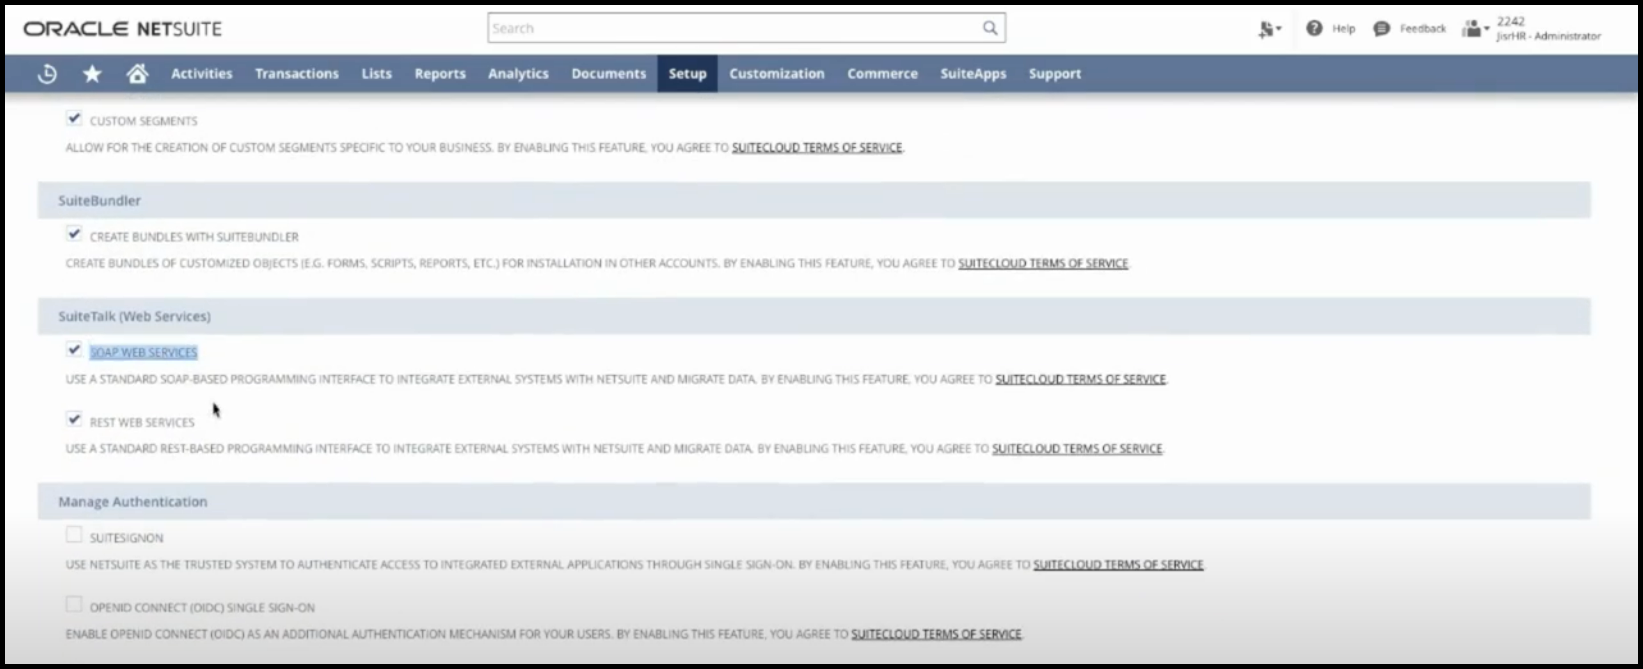Open the Help question mark icon
Image resolution: width=1643 pixels, height=669 pixels.
[1314, 28]
